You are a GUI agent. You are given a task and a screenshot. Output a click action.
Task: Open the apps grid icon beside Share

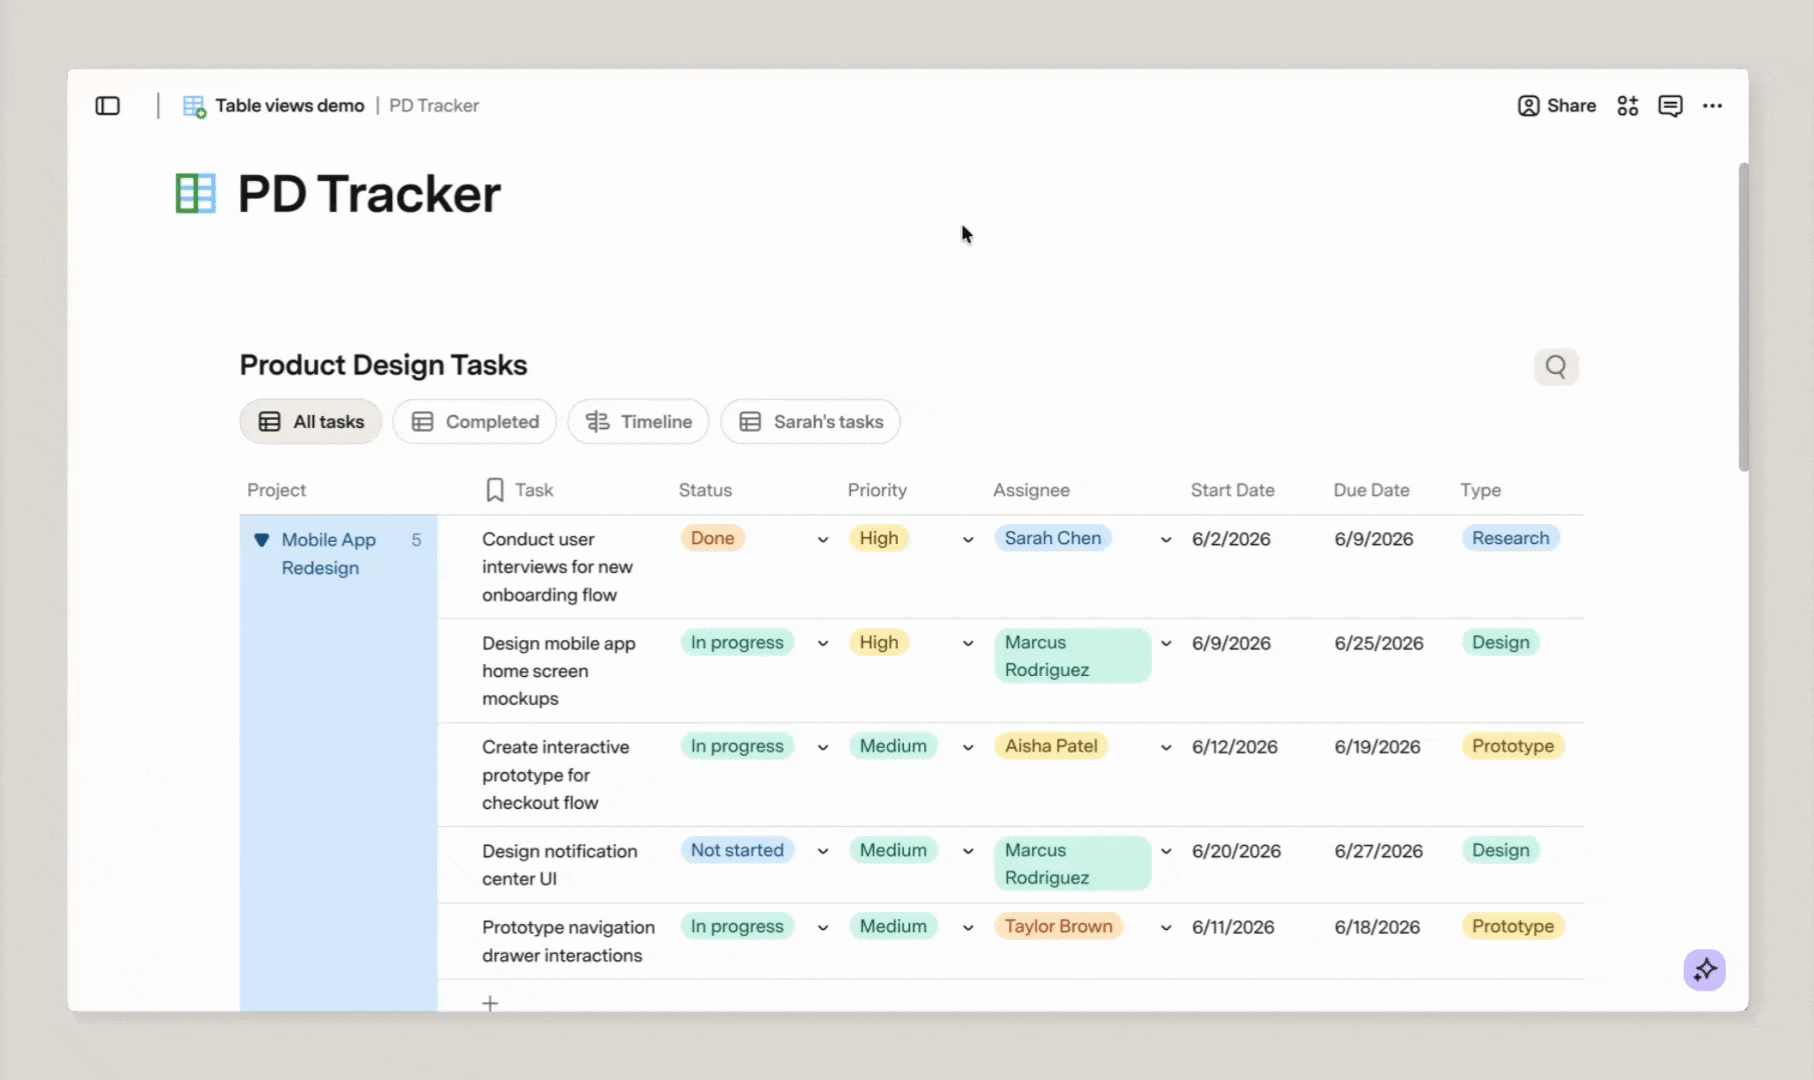[1628, 106]
